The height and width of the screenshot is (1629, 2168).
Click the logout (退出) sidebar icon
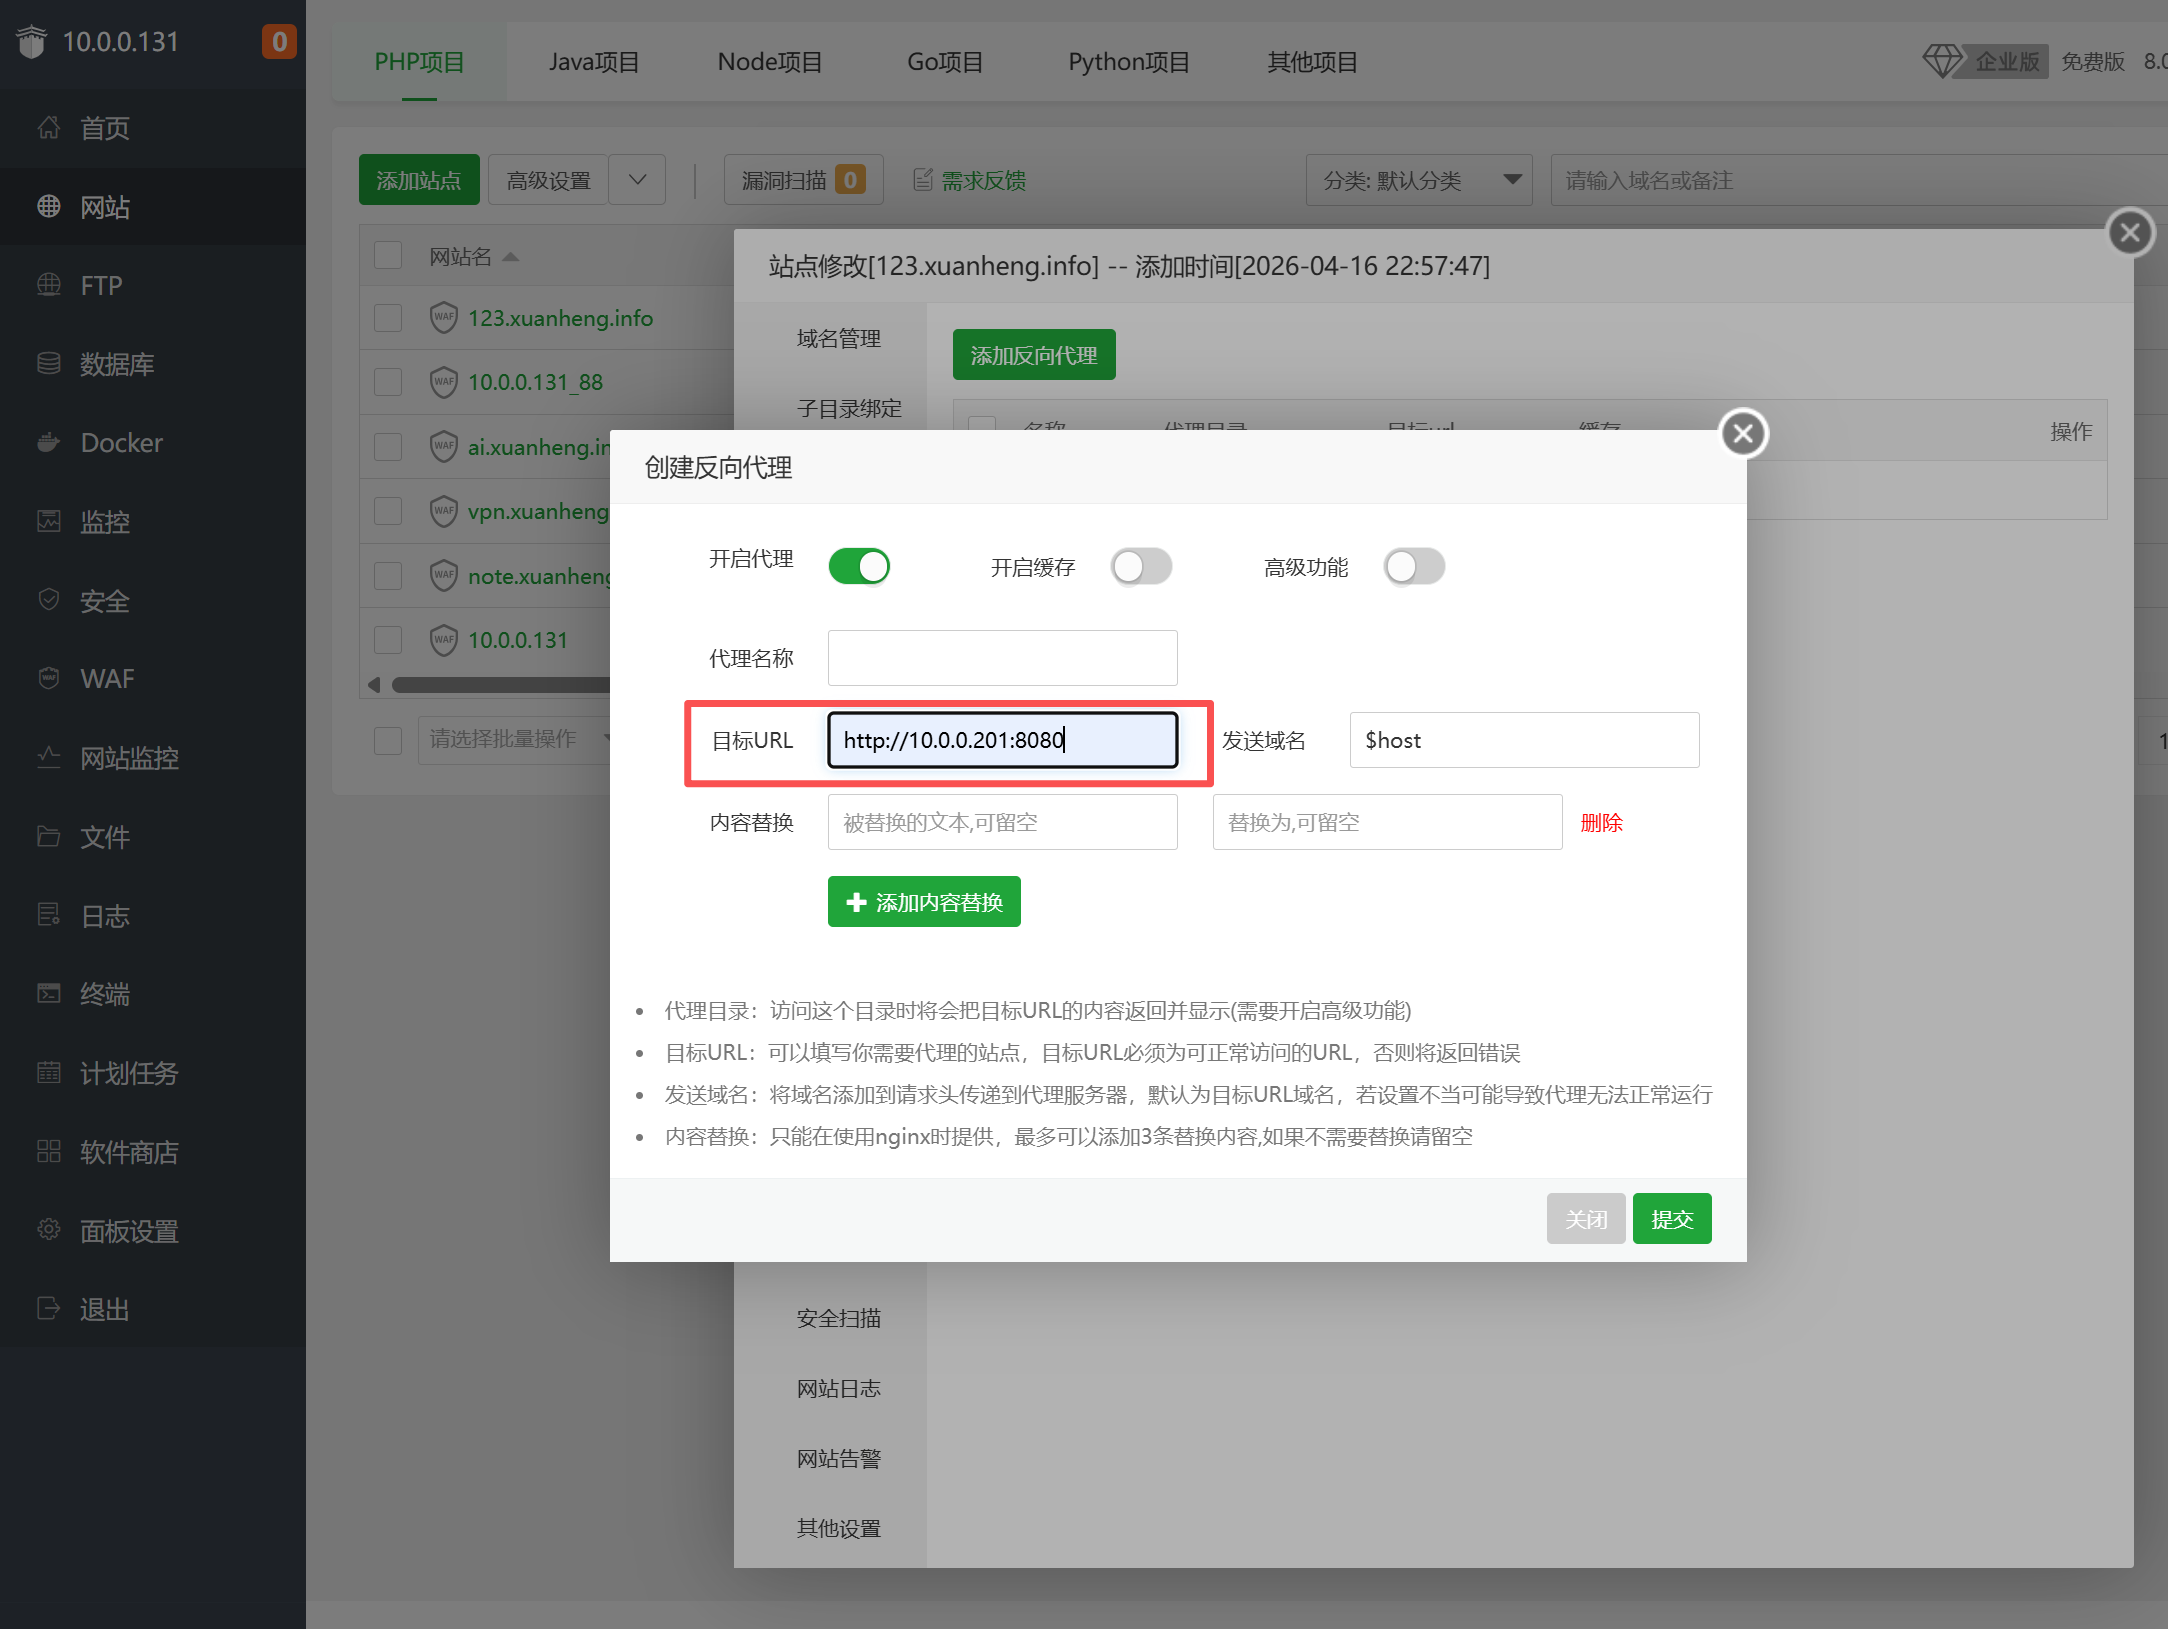pyautogui.click(x=48, y=1309)
